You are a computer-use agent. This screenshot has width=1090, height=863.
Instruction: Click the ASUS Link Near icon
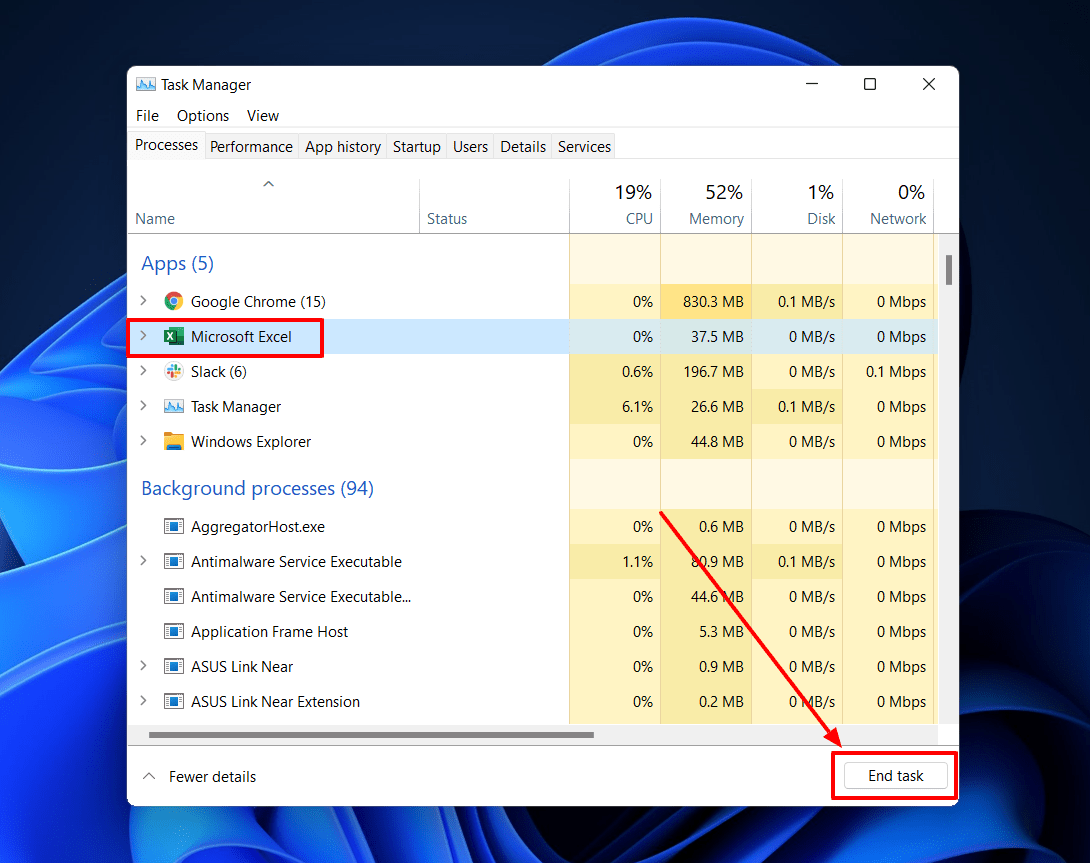(x=173, y=666)
